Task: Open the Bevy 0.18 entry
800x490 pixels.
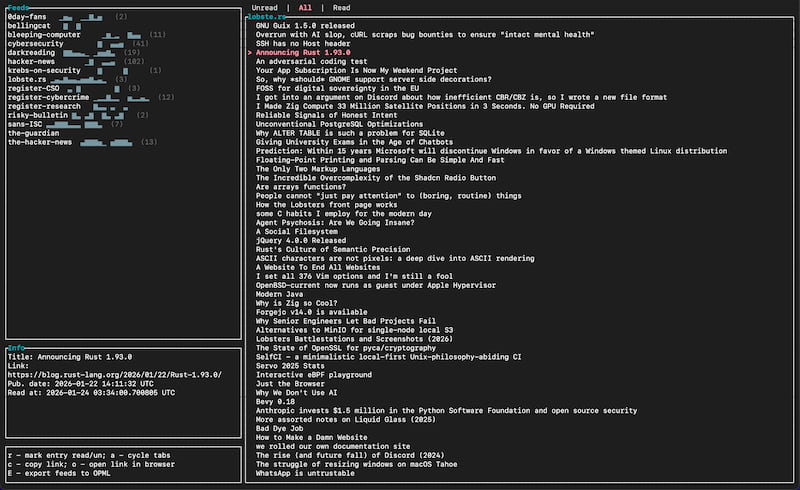Action: [x=277, y=401]
